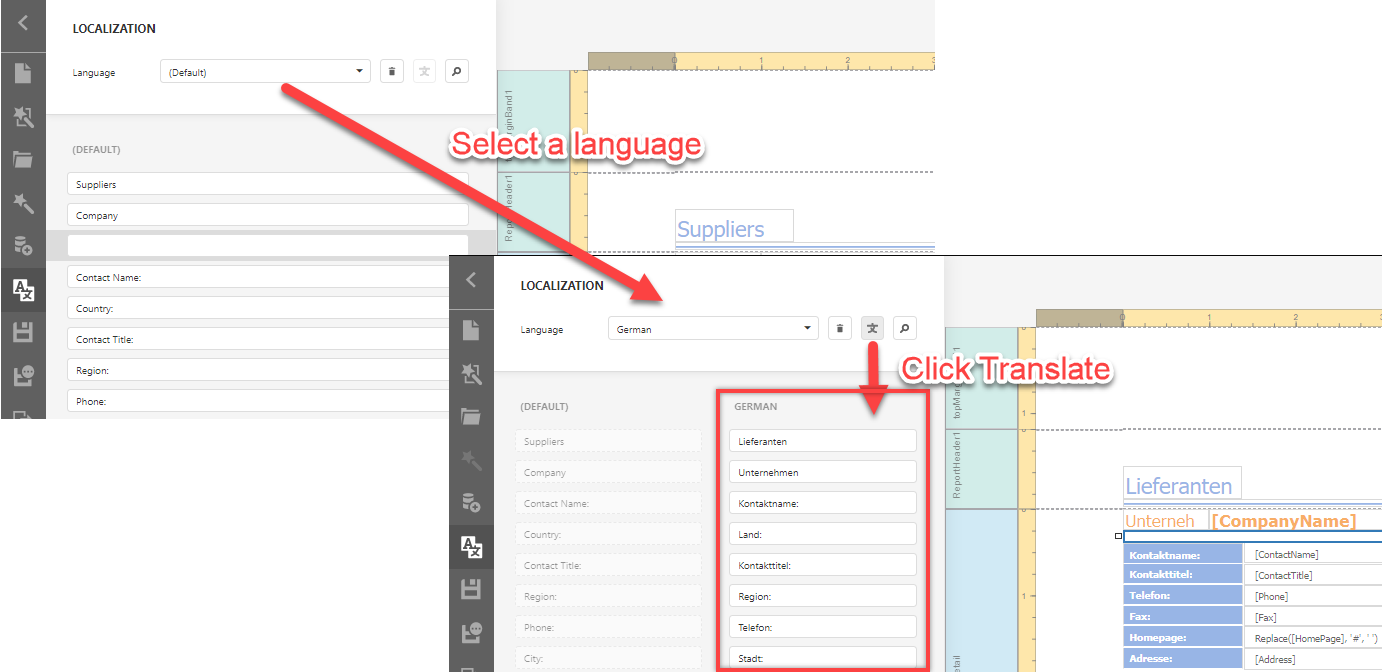This screenshot has width=1382, height=672.
Task: Click search magnifier next to (Default) language
Action: point(456,72)
